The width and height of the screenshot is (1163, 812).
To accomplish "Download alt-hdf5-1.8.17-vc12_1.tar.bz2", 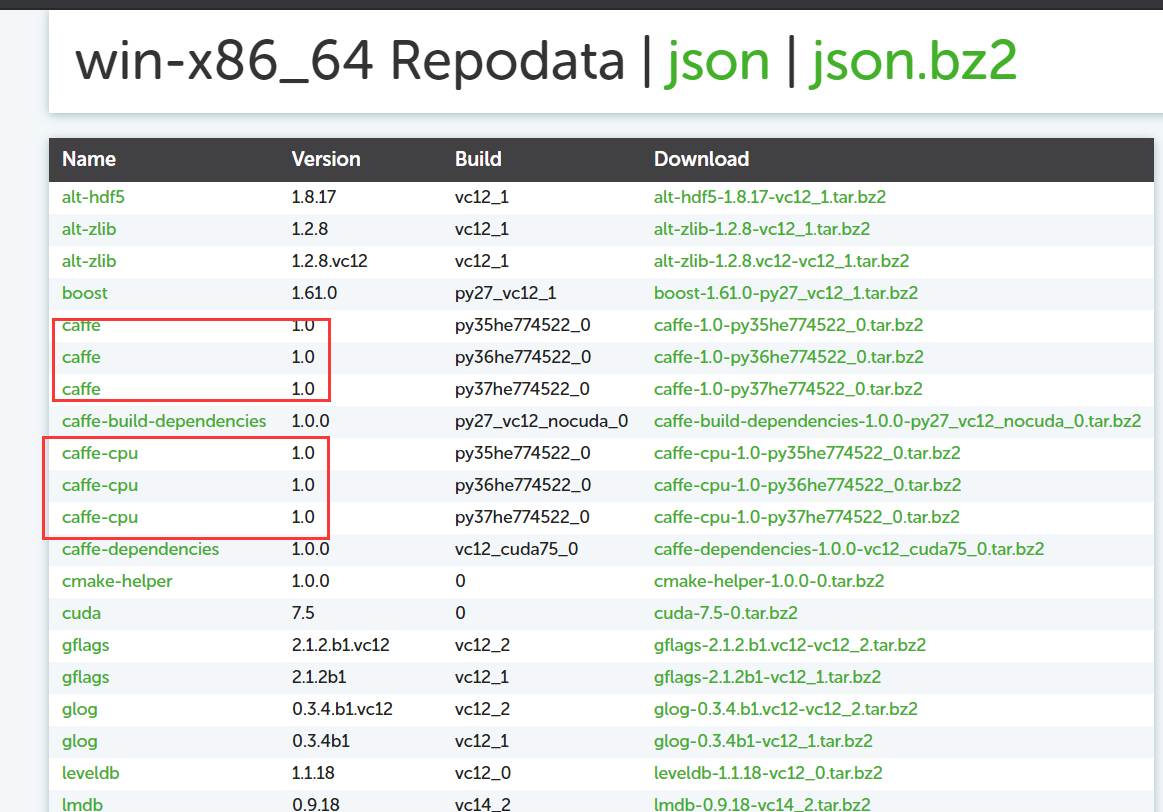I will [770, 197].
